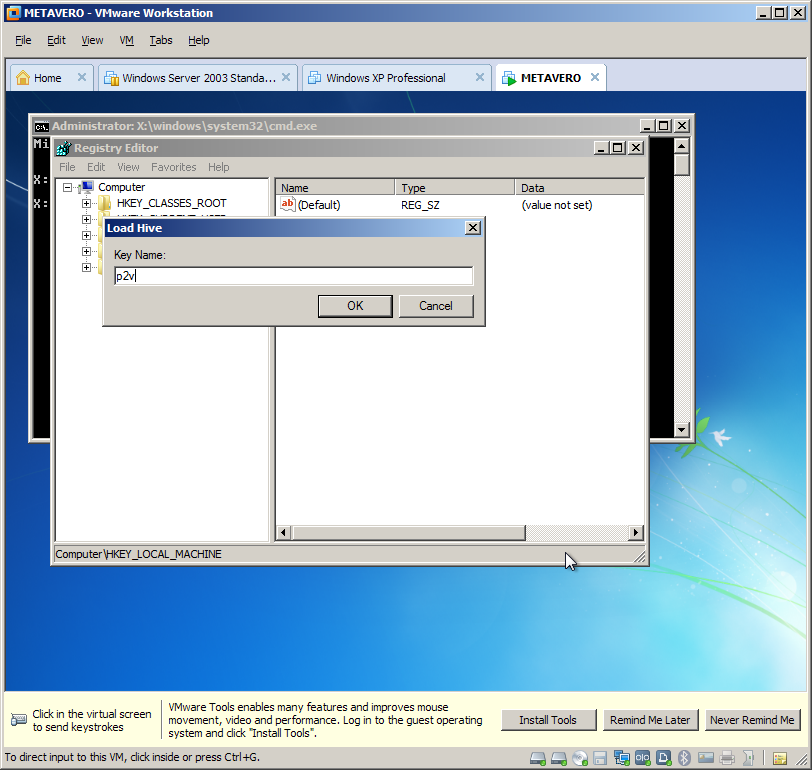Click the "(value not set)" data cell
812x770 pixels.
(557, 205)
